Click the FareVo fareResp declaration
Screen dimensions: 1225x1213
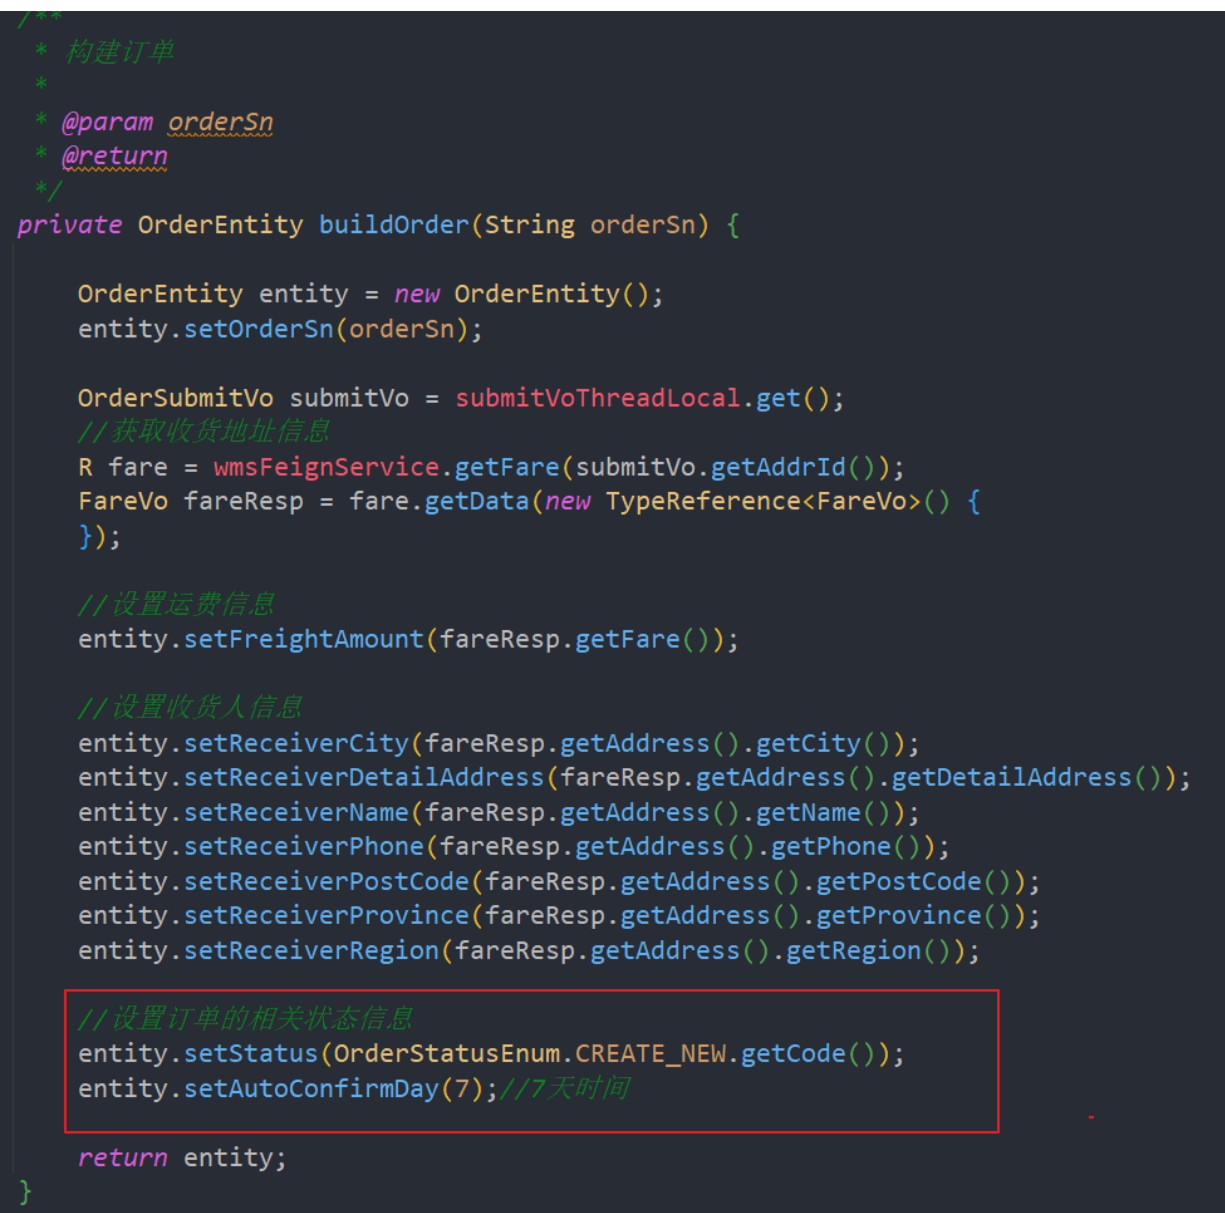click(x=191, y=501)
